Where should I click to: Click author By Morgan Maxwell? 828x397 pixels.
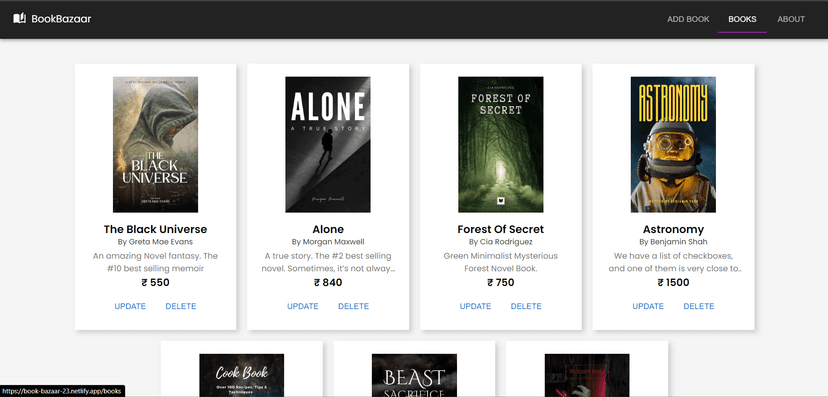[328, 242]
